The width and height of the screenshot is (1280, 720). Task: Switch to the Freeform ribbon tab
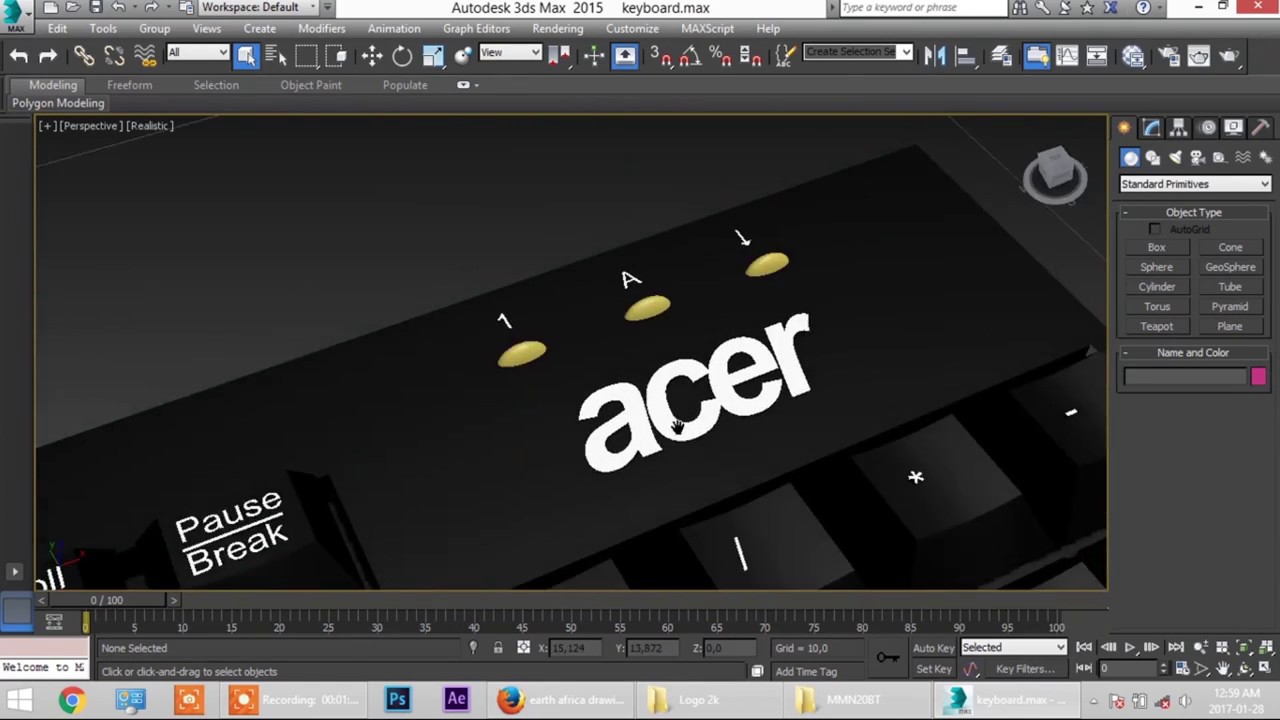[x=130, y=85]
